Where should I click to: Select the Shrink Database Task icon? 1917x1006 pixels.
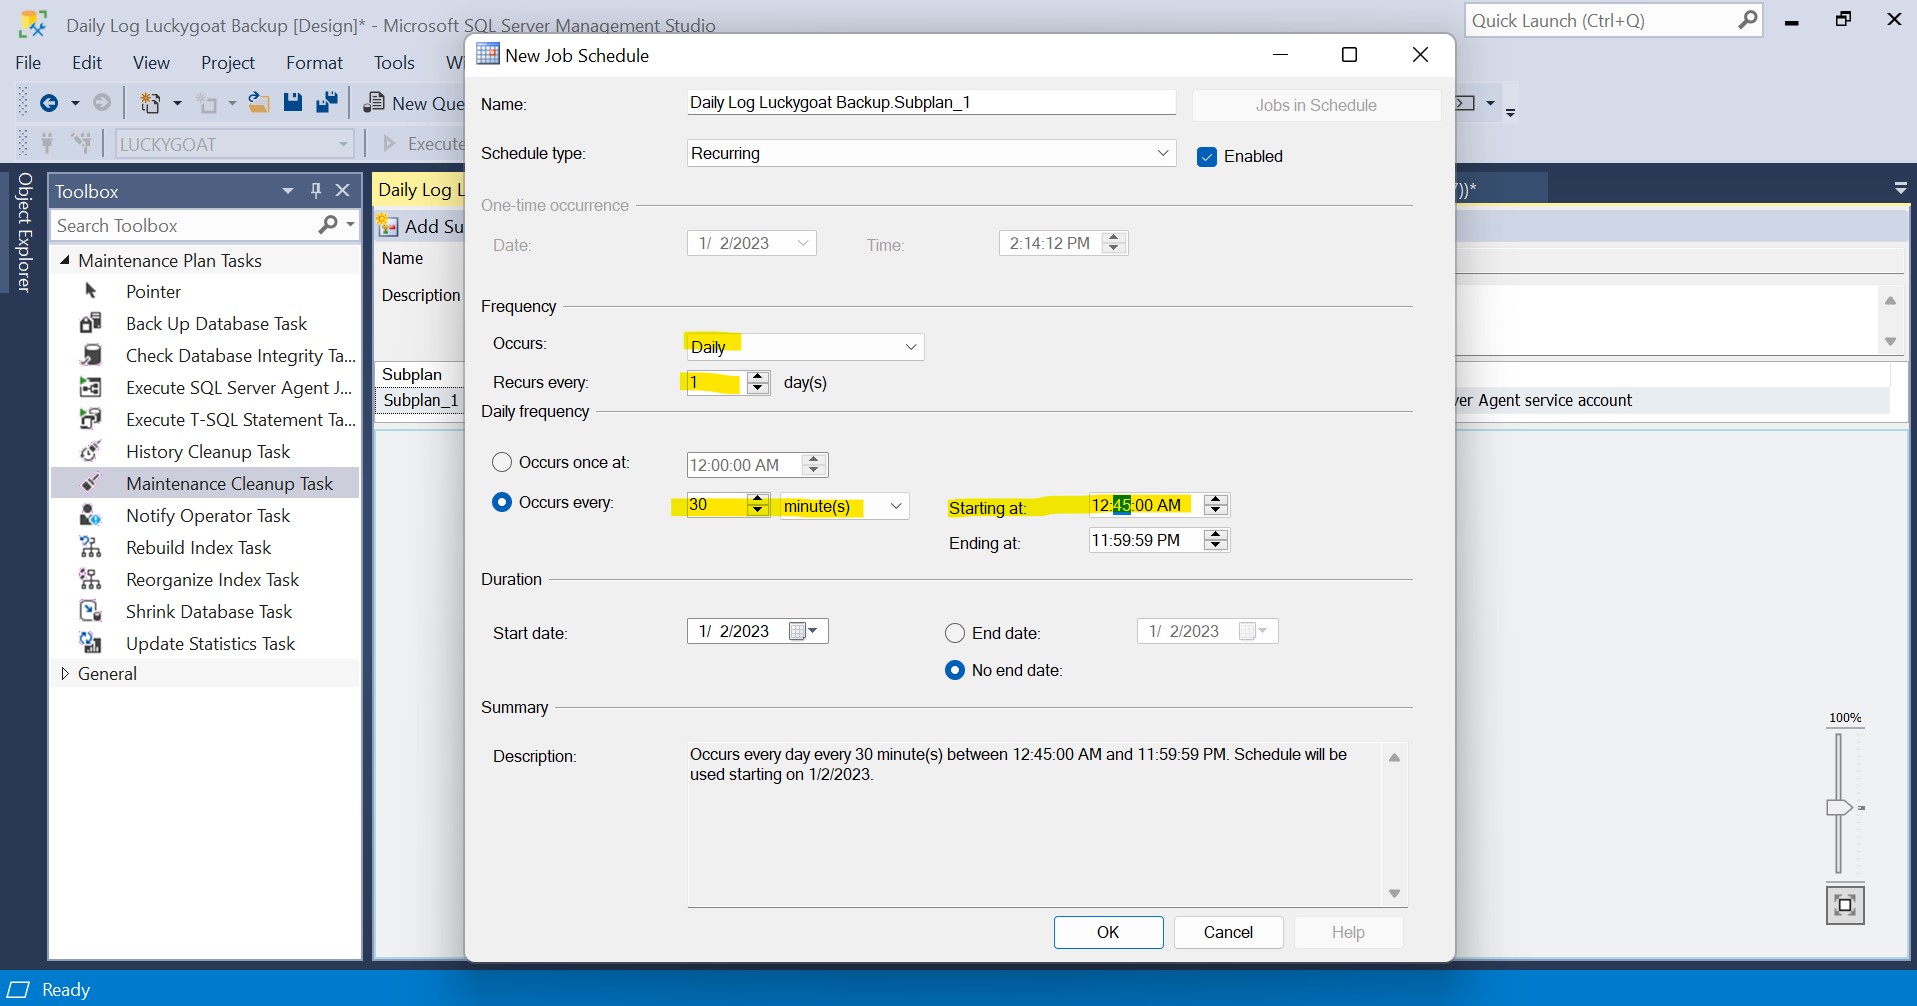pyautogui.click(x=91, y=611)
